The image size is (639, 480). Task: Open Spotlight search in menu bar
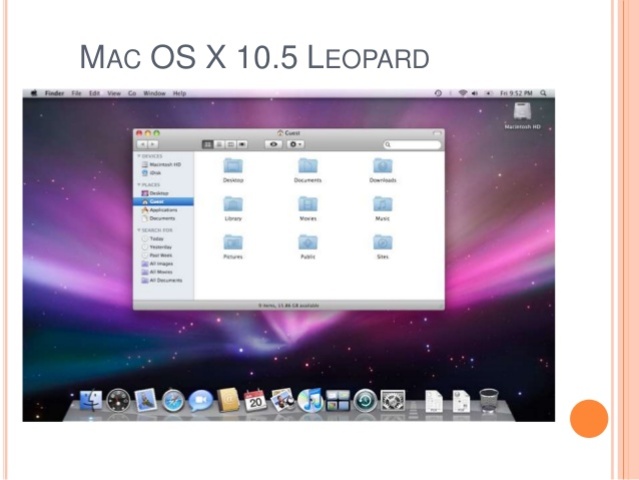pyautogui.click(x=543, y=93)
